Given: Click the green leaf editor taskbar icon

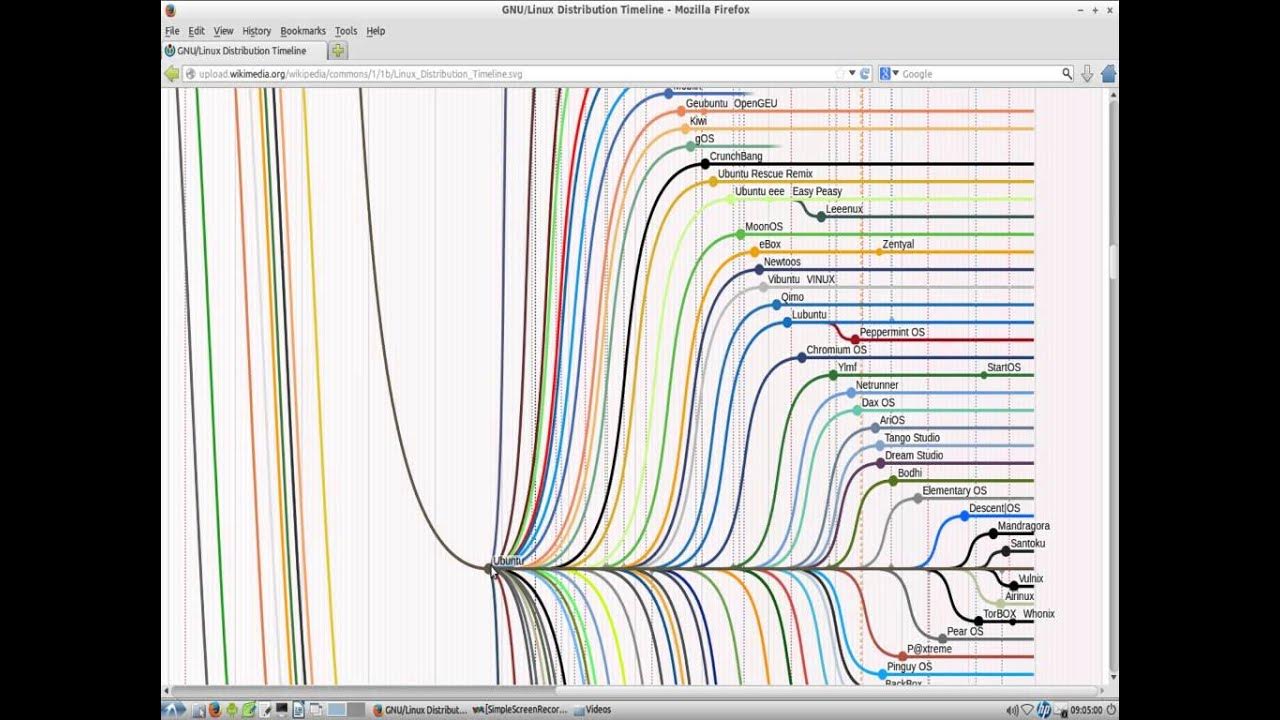Looking at the screenshot, I should pos(249,710).
